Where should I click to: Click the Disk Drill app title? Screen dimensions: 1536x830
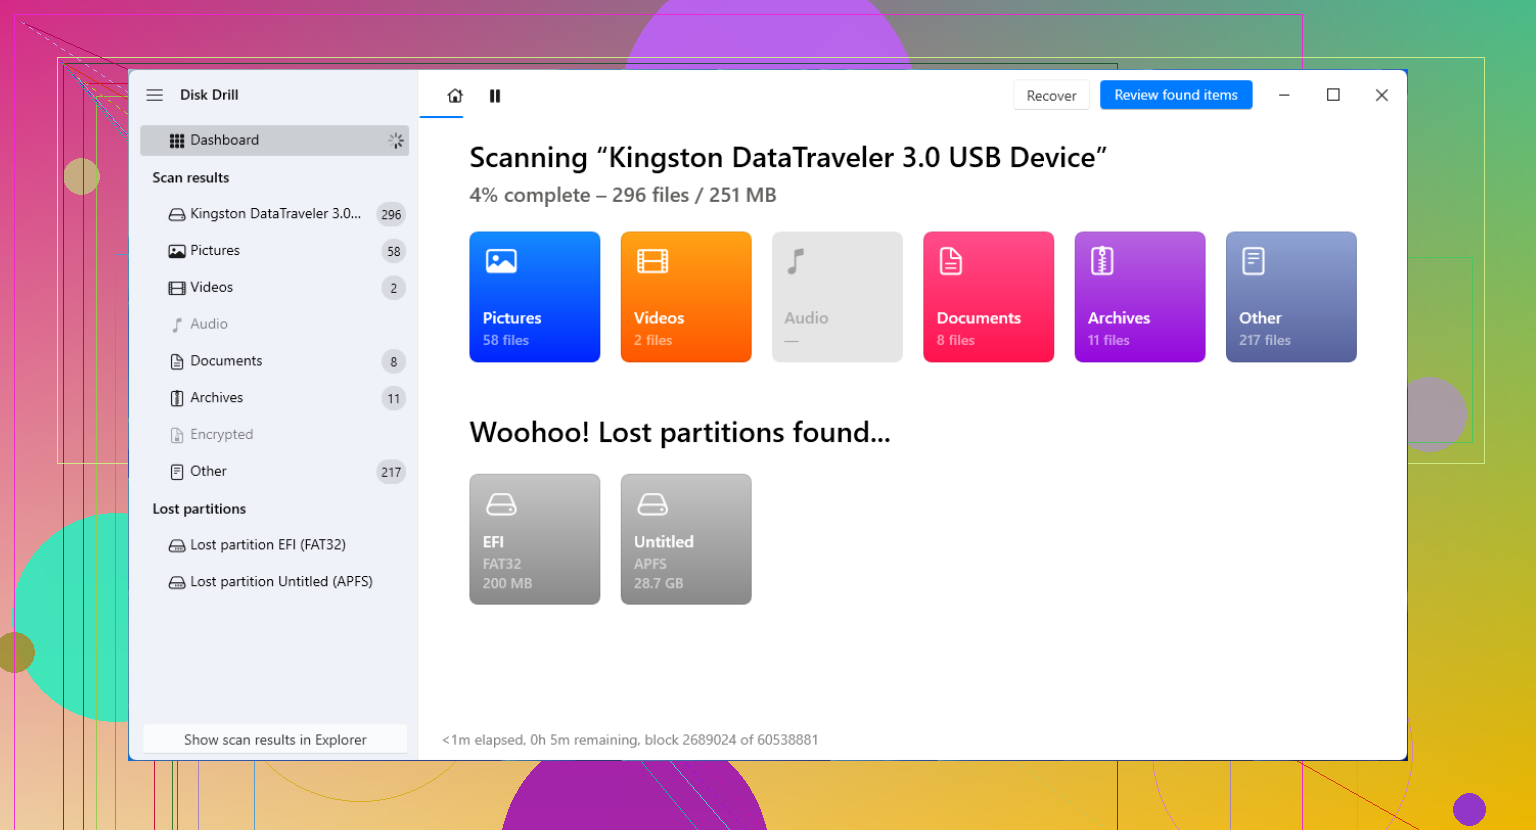pos(209,95)
